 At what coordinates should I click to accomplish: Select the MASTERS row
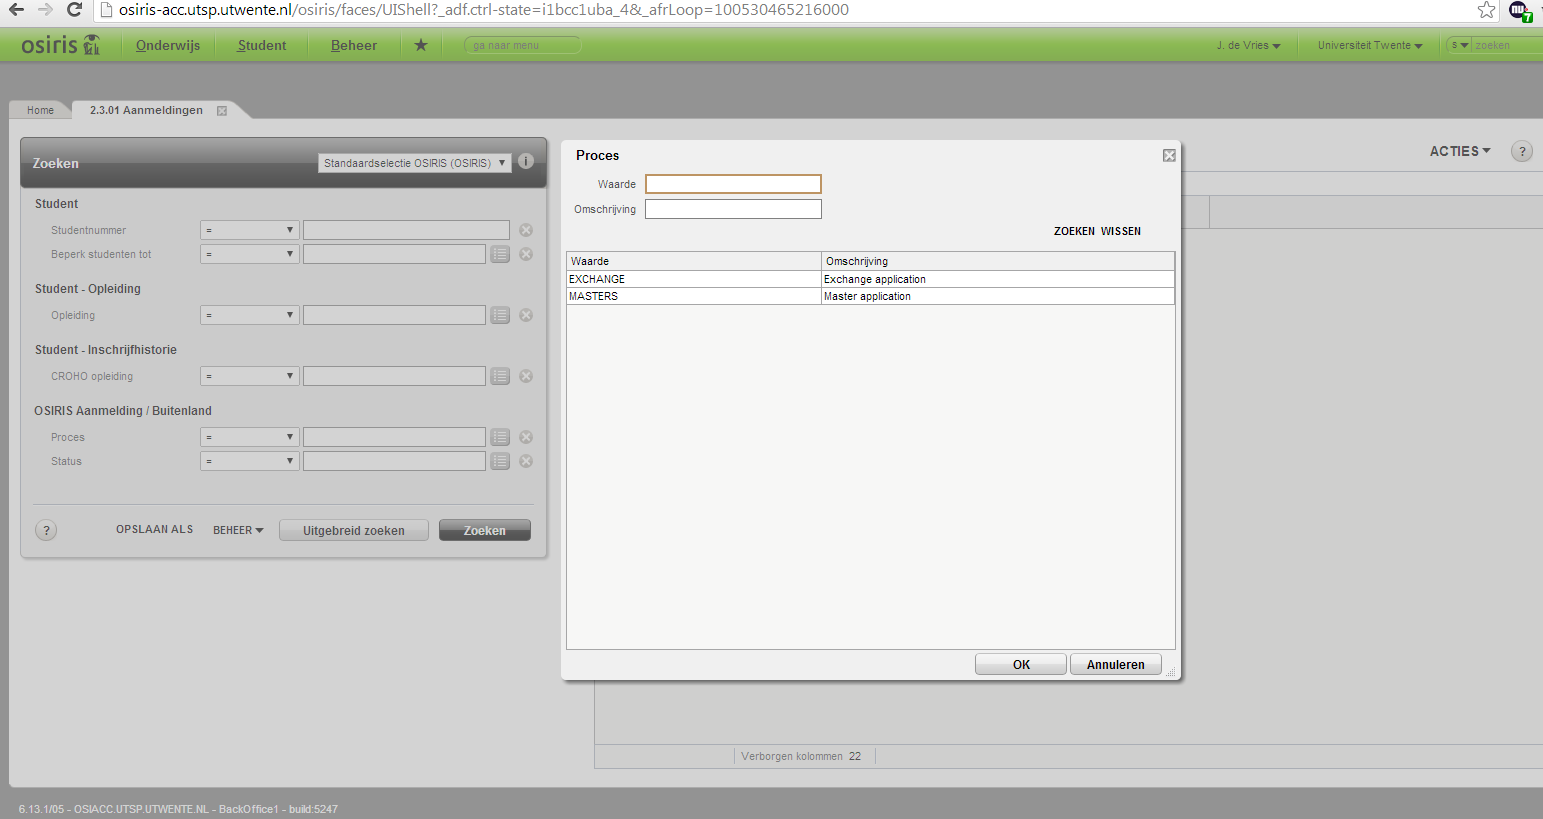coord(870,296)
